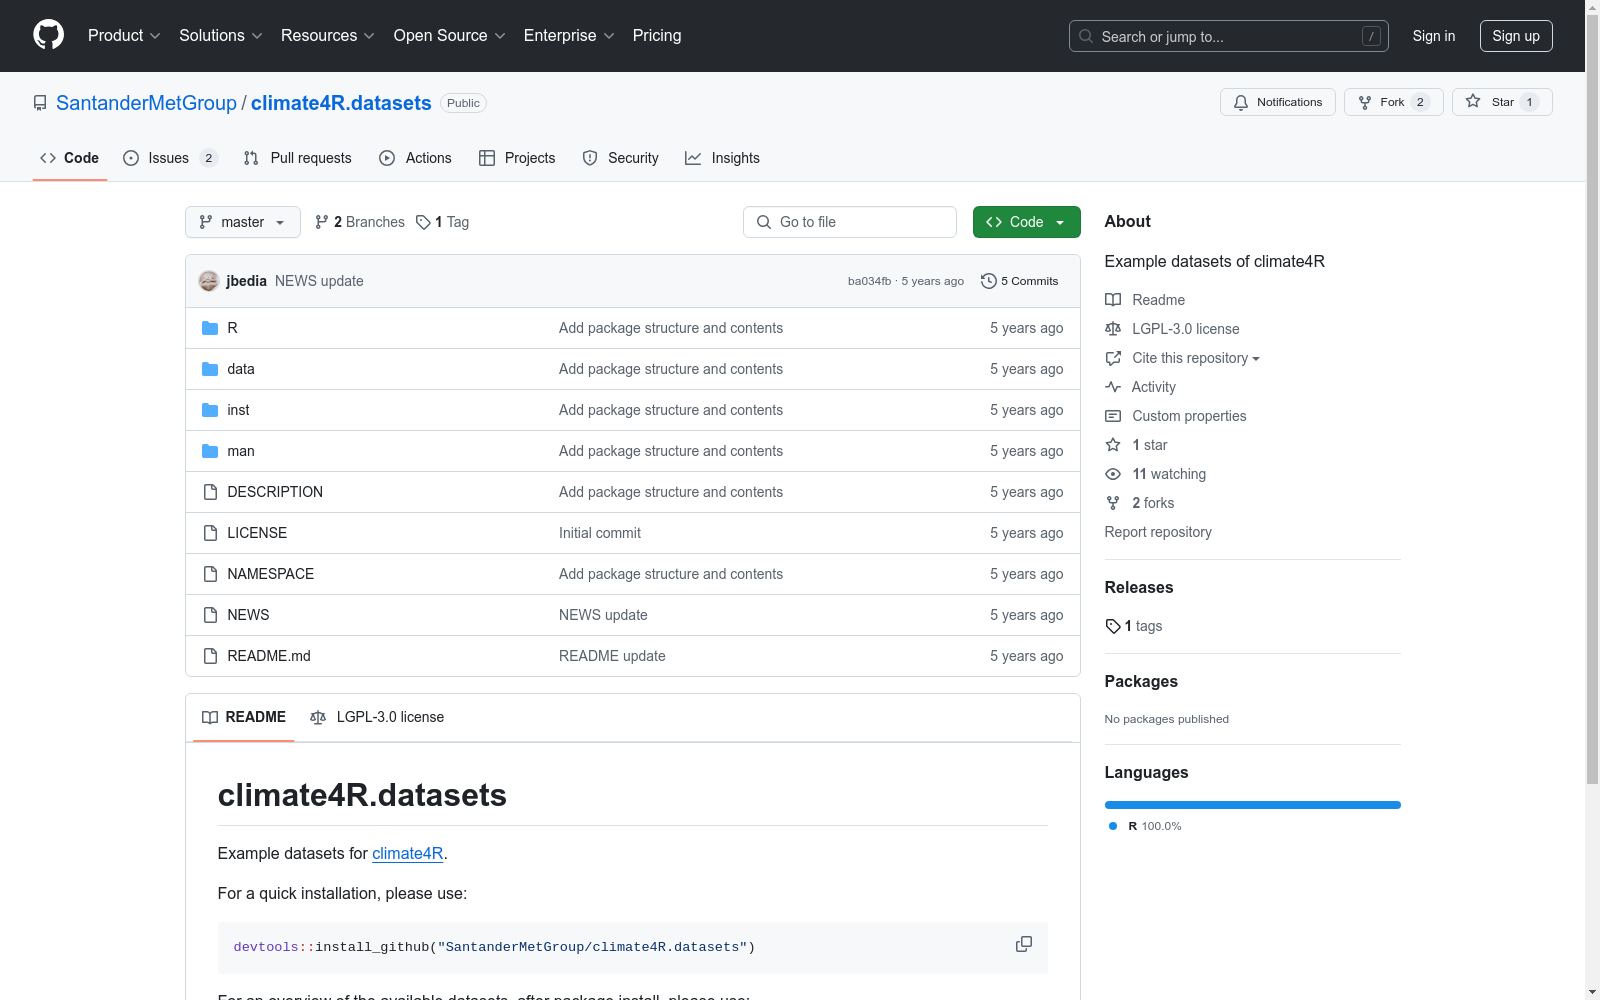1600x1000 pixels.
Task: Open the 'README update' commit message
Action: (x=612, y=656)
